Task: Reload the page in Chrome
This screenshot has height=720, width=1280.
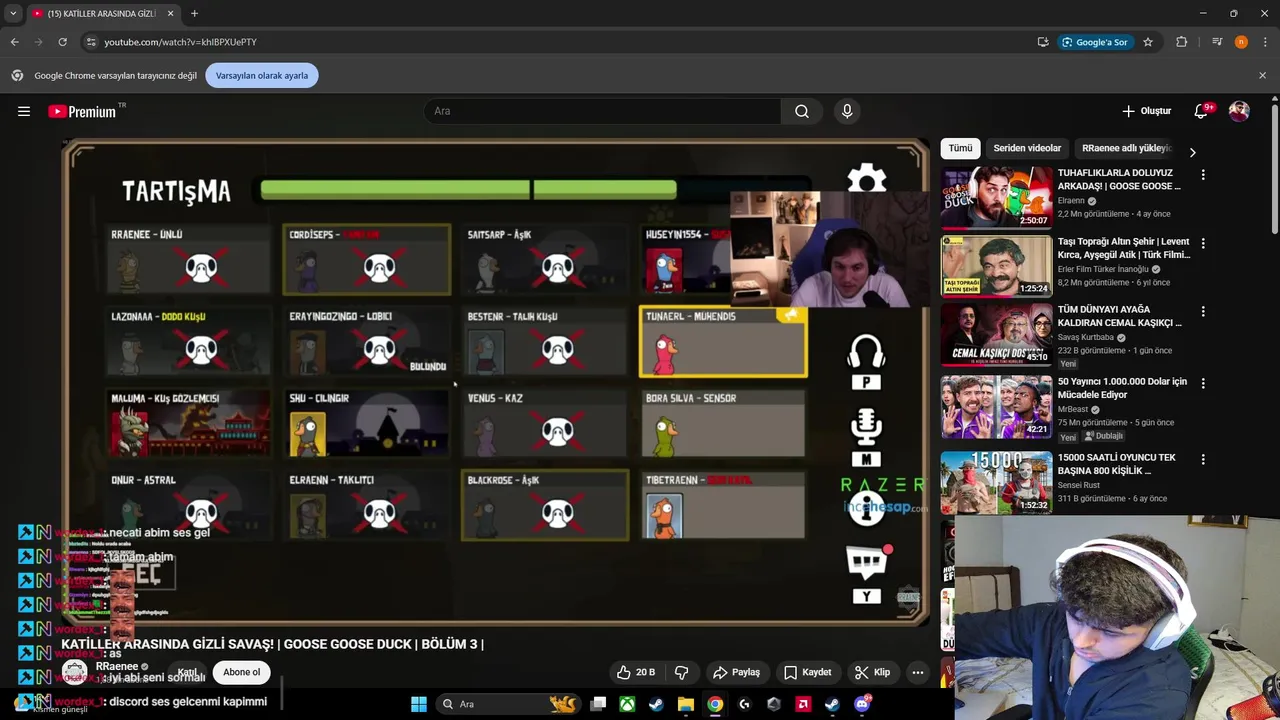Action: click(x=62, y=42)
